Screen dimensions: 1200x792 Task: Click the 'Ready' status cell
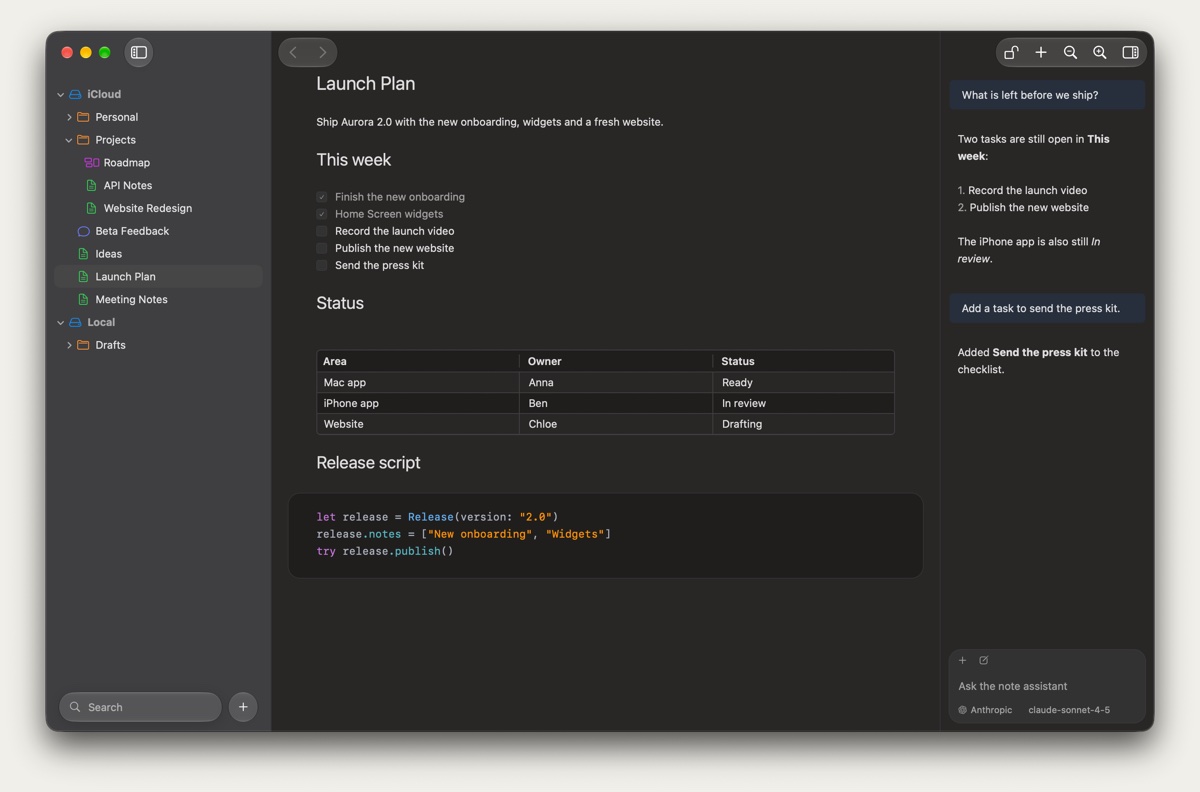click(x=804, y=382)
